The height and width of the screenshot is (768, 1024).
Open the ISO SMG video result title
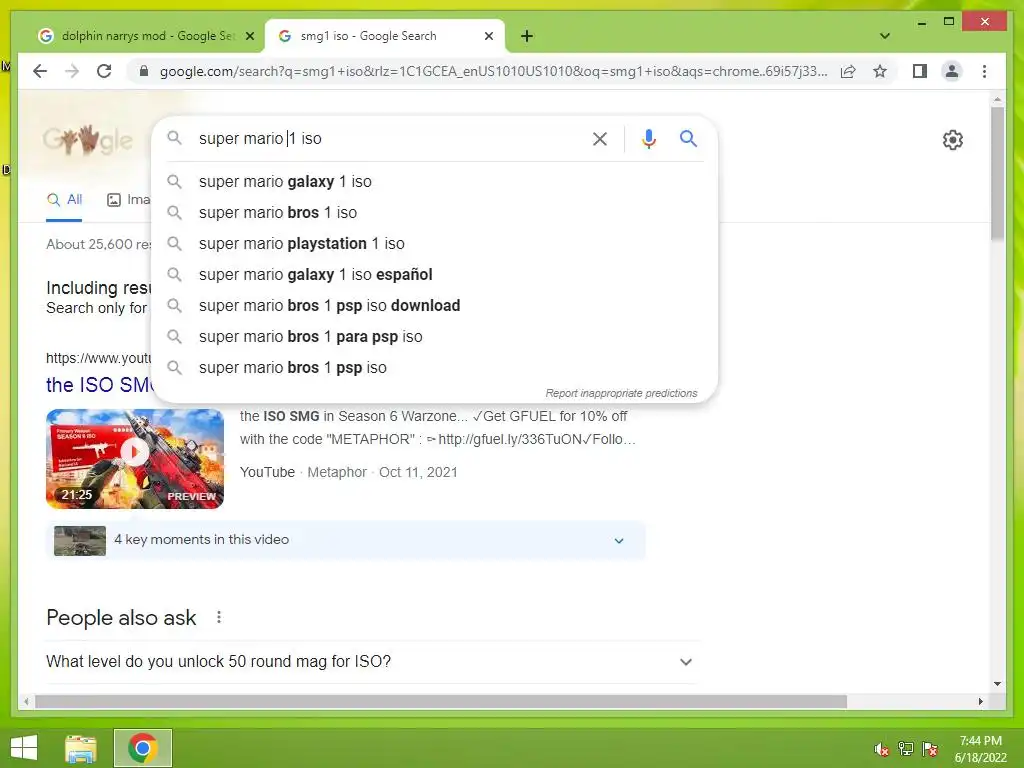coord(99,385)
